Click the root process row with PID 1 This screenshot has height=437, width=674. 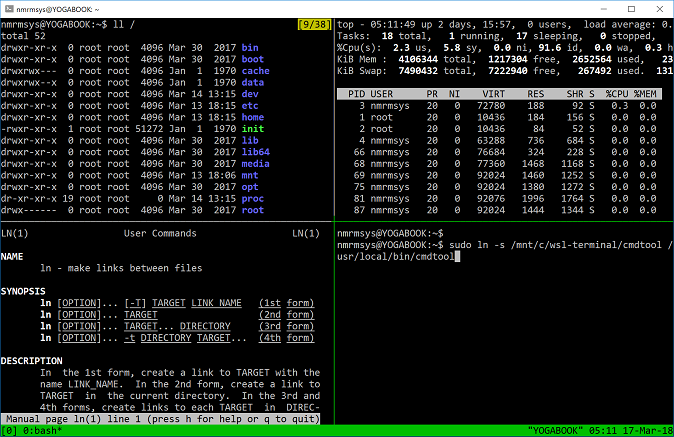pos(499,117)
